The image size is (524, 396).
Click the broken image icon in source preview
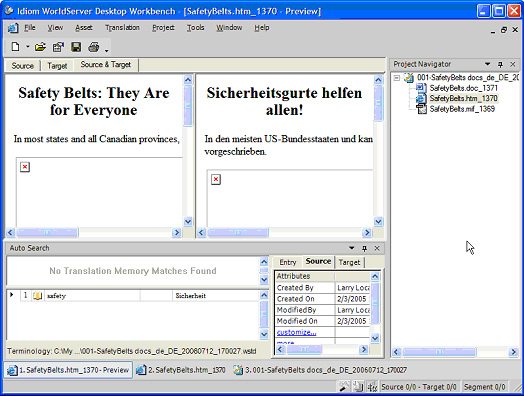tap(25, 167)
